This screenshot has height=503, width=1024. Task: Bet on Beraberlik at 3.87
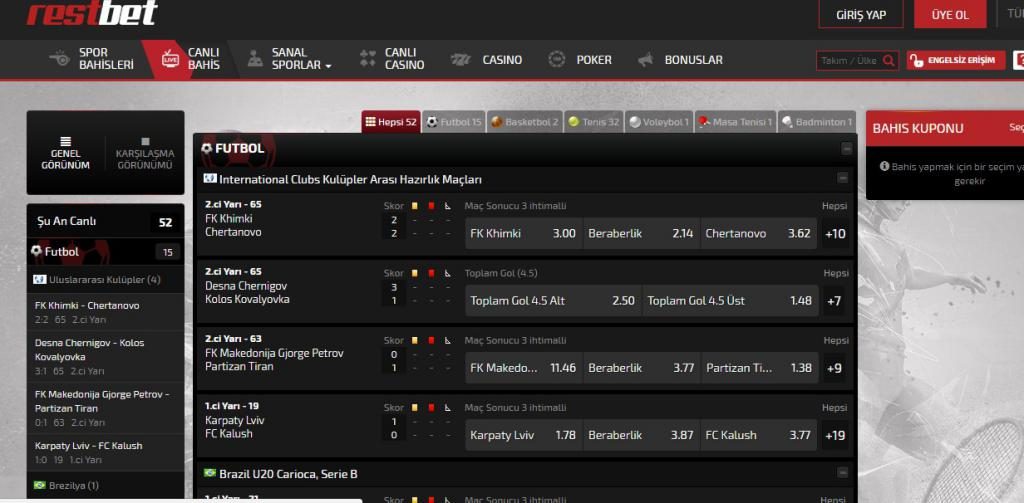(x=641, y=435)
